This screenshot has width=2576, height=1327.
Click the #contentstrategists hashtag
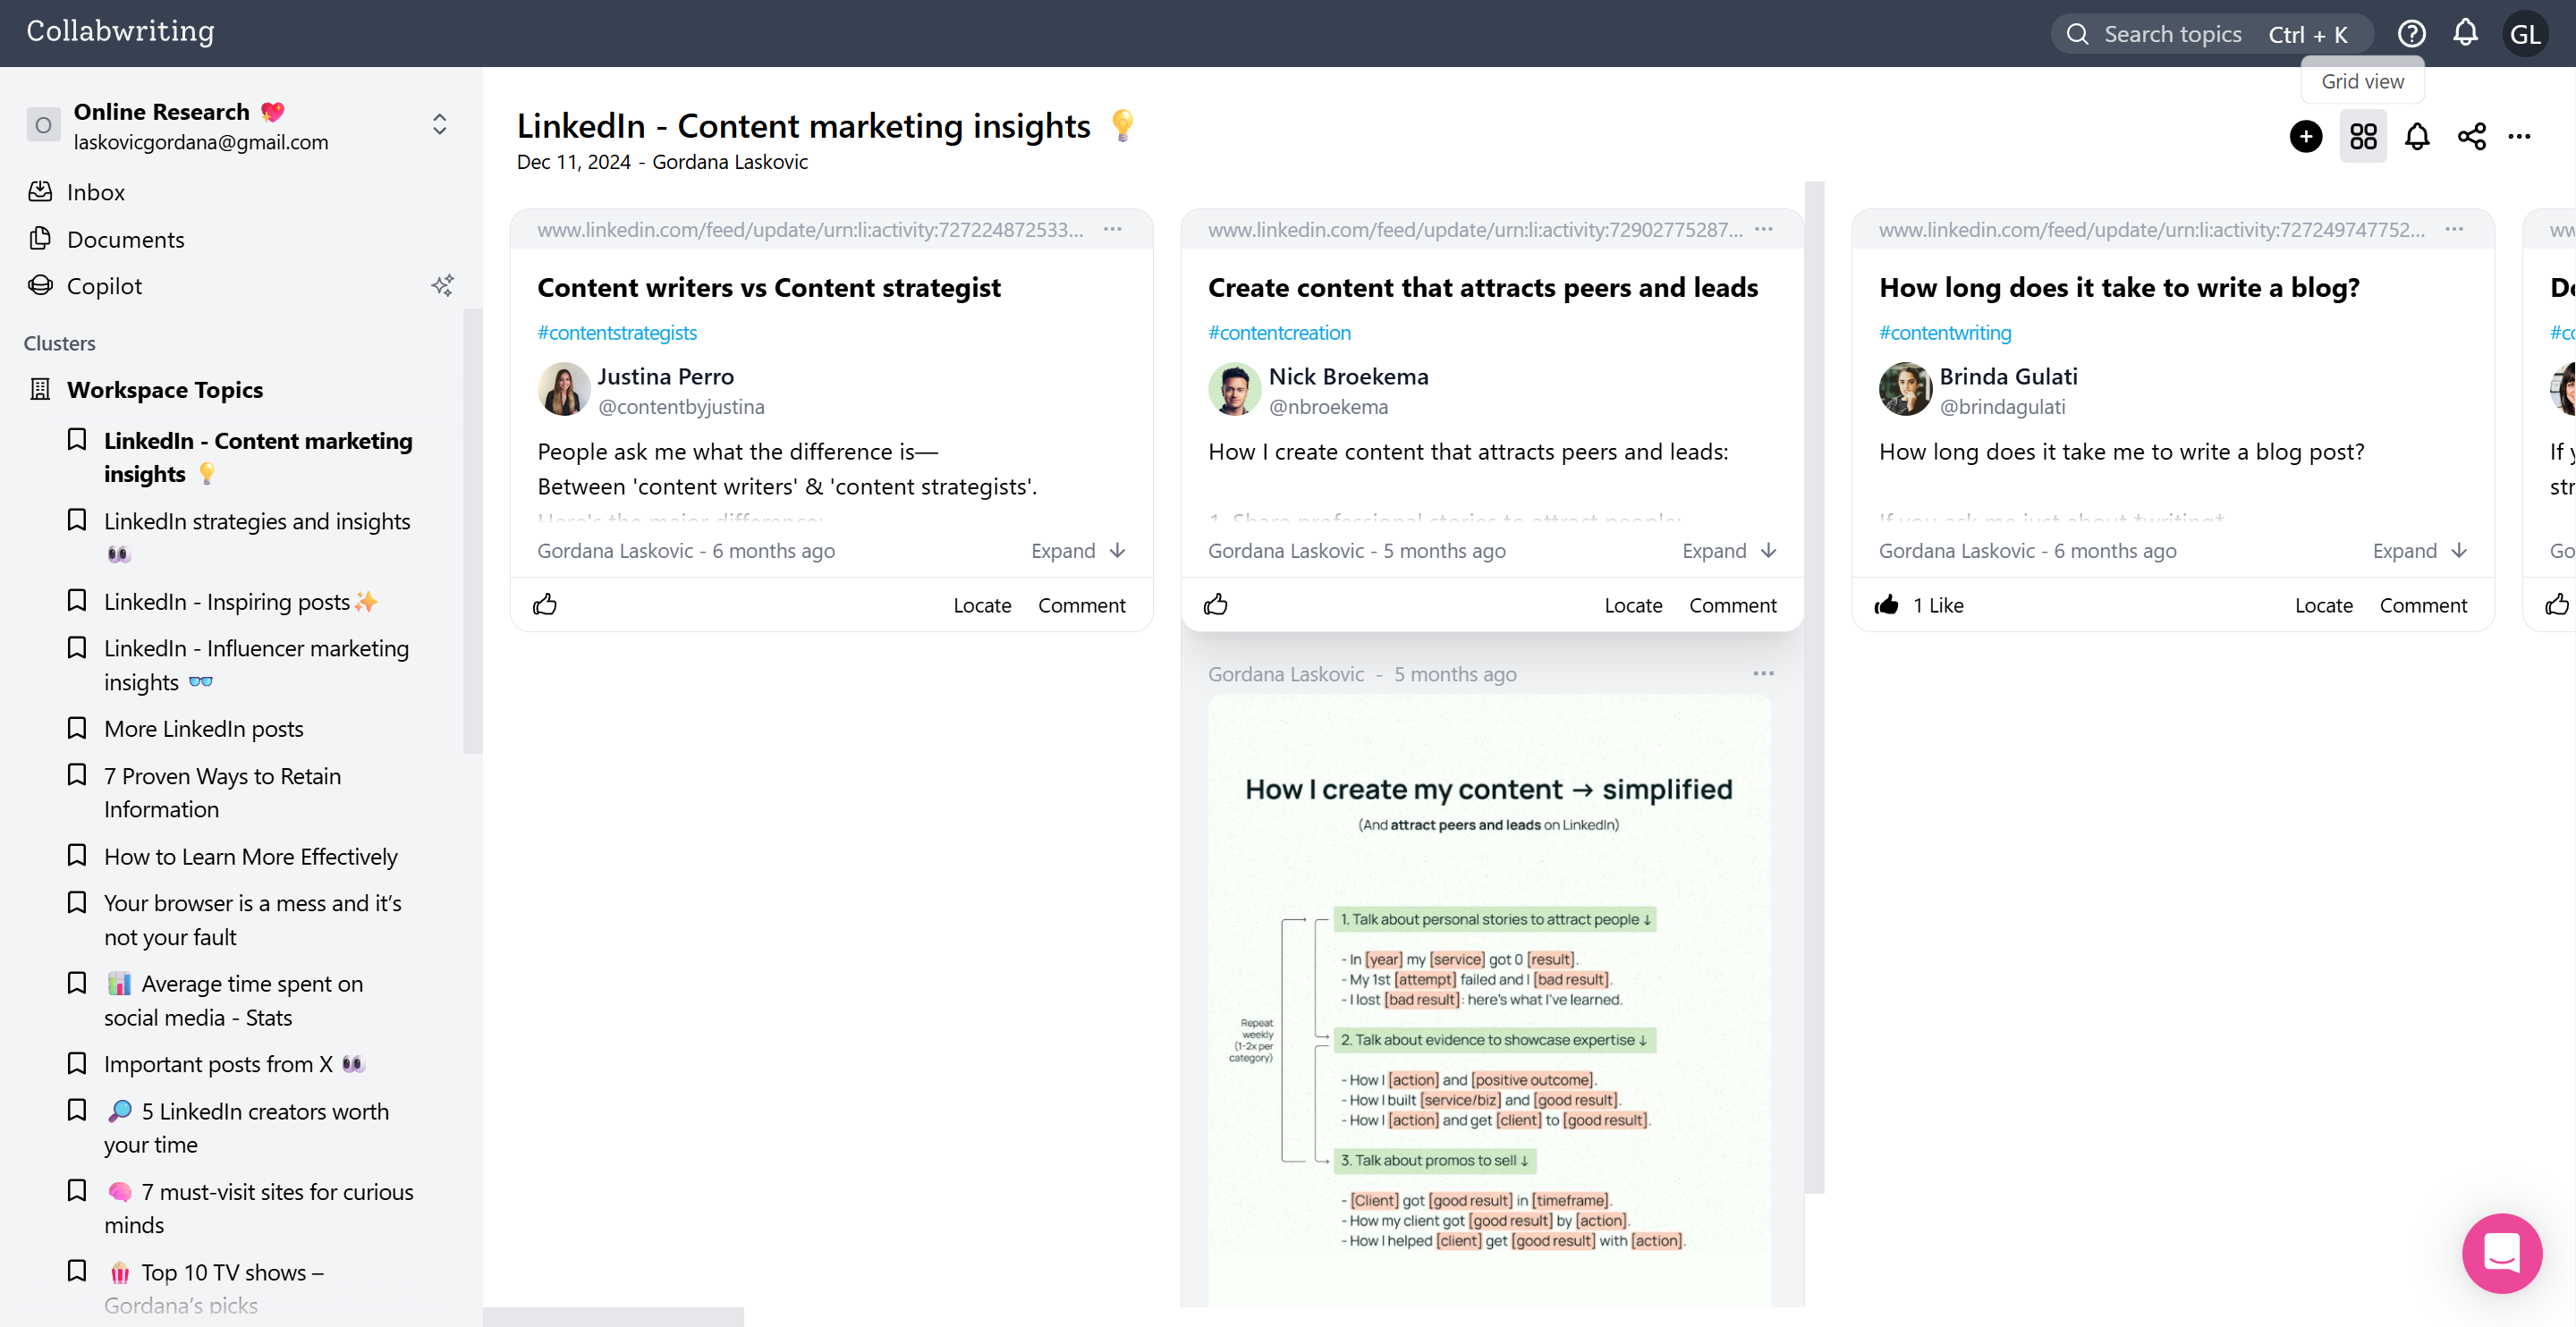coord(617,333)
